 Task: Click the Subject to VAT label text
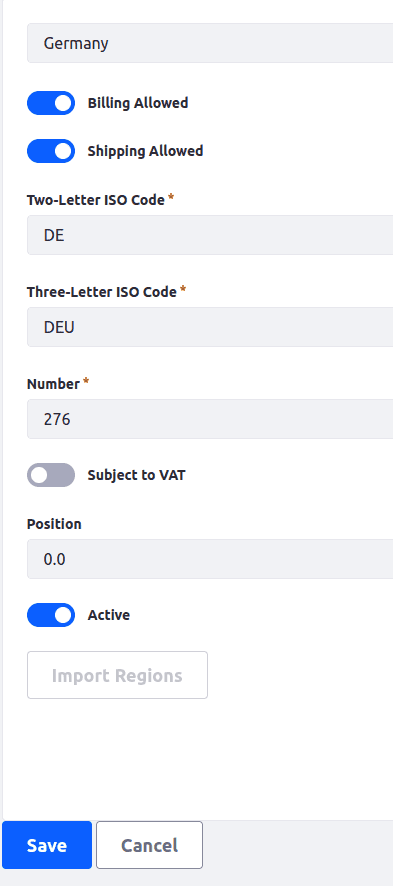pos(136,475)
